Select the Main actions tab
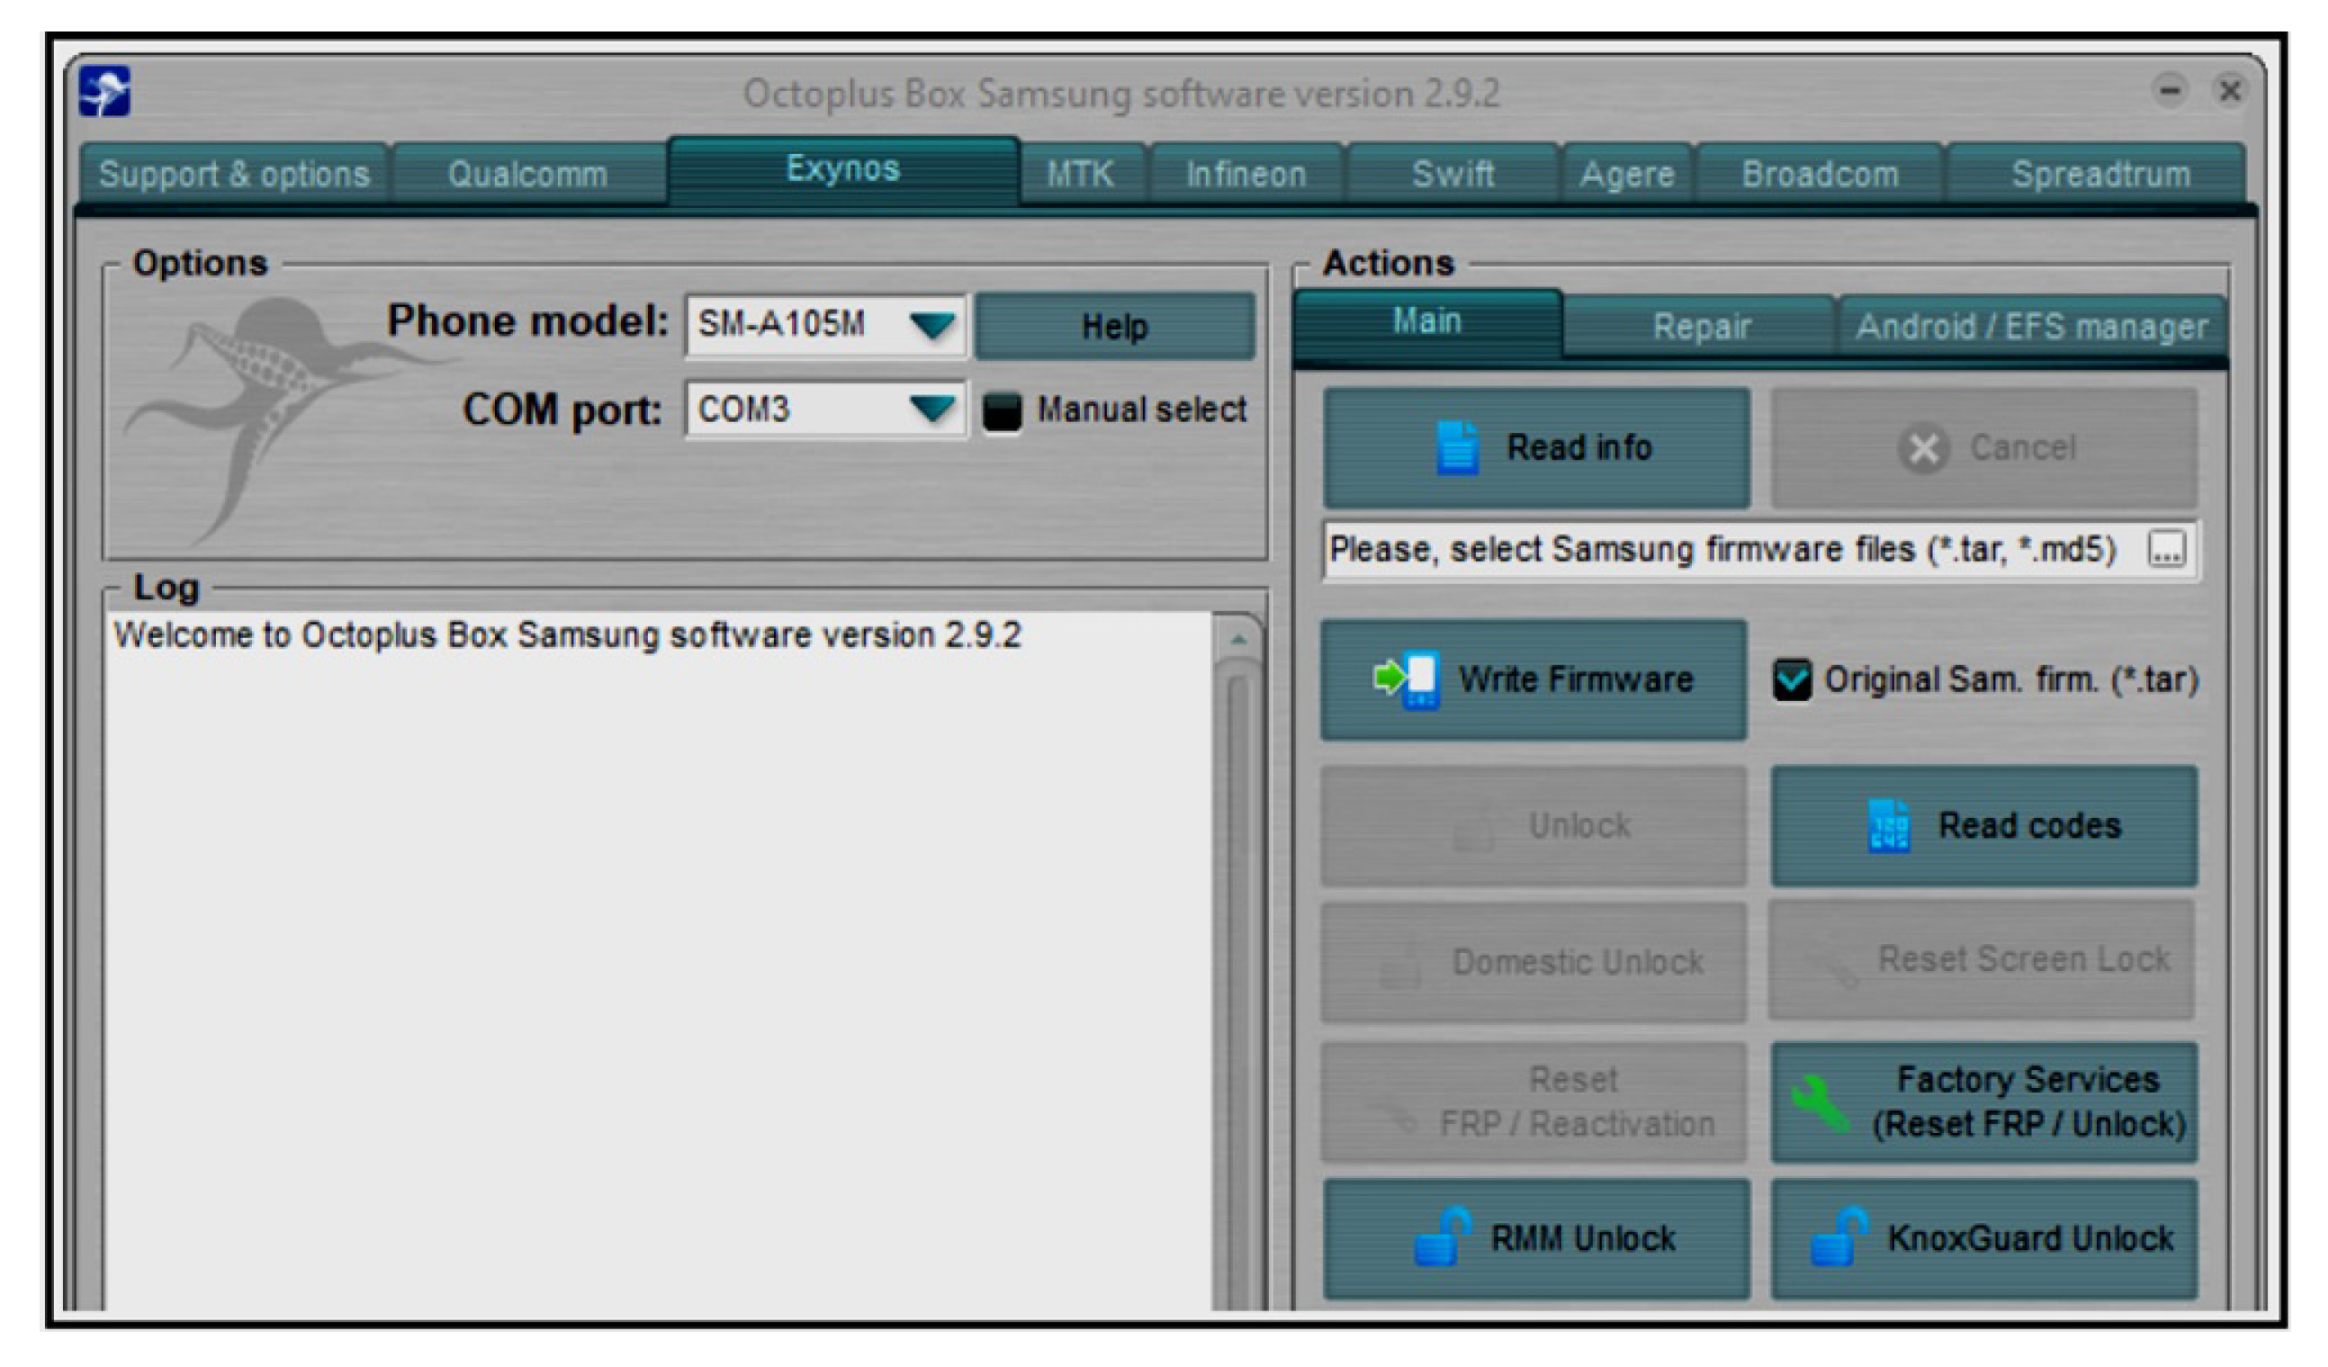The width and height of the screenshot is (2328, 1367). coord(1427,323)
